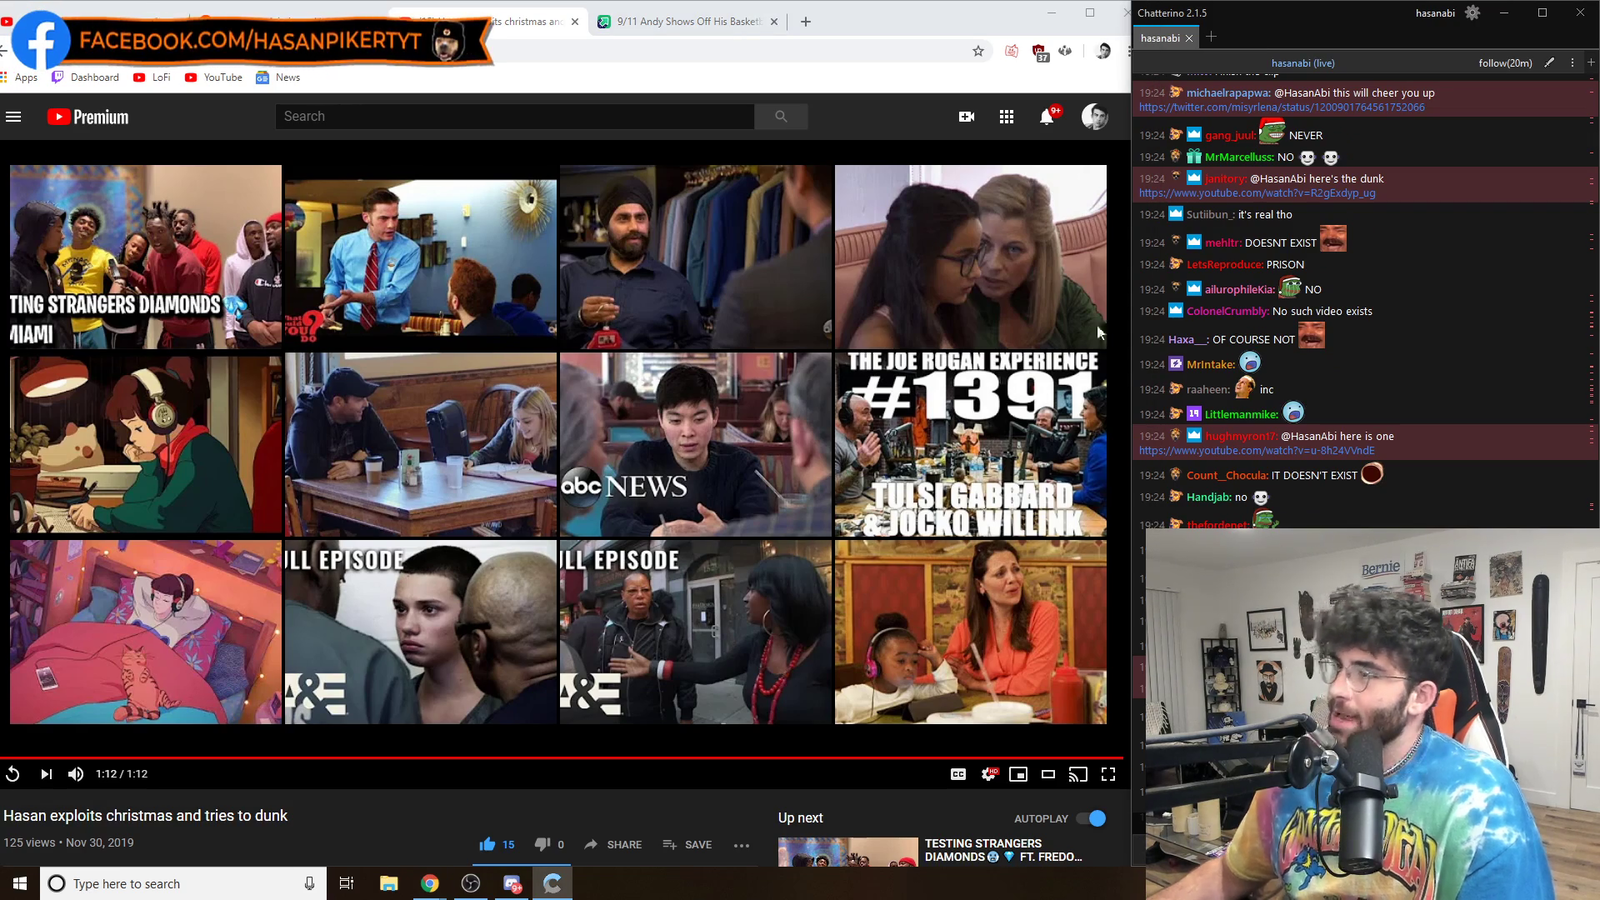This screenshot has width=1600, height=900.
Task: Open the YouTube bookmark
Action: pos(213,77)
